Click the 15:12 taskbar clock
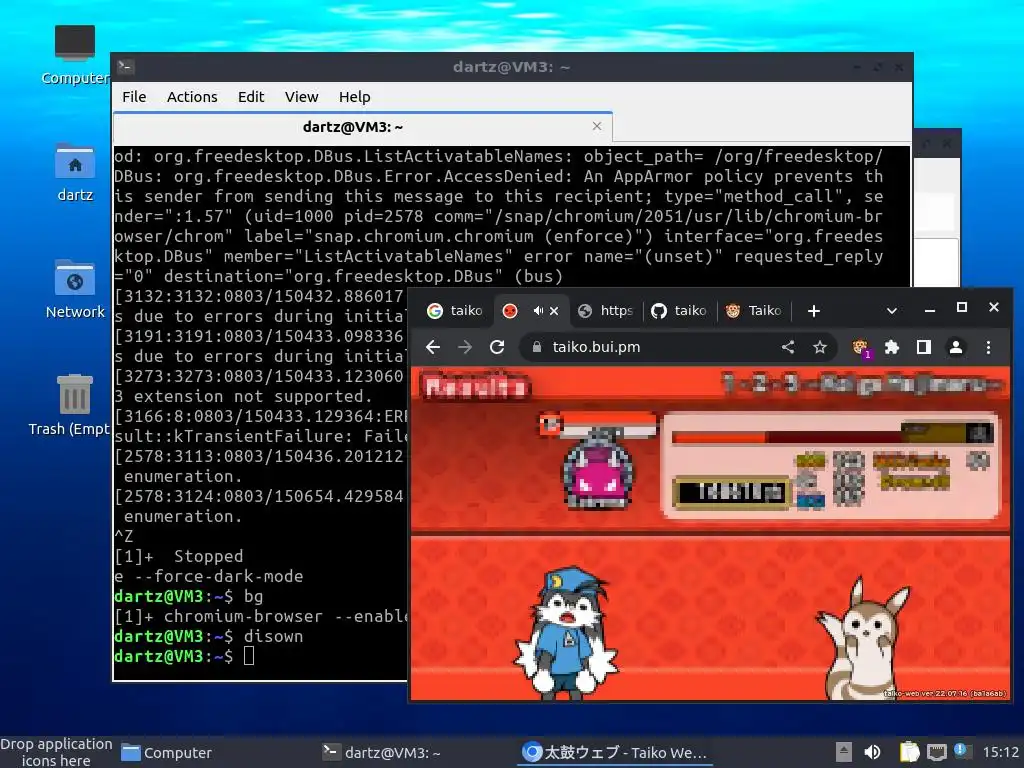 pyautogui.click(x=1000, y=752)
